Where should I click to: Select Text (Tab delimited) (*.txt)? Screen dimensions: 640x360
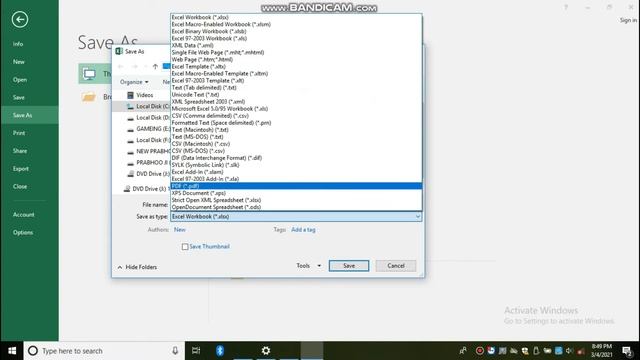pos(296,87)
